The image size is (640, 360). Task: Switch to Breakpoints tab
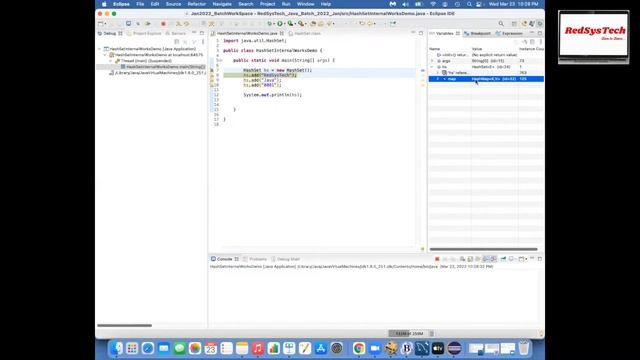point(478,33)
